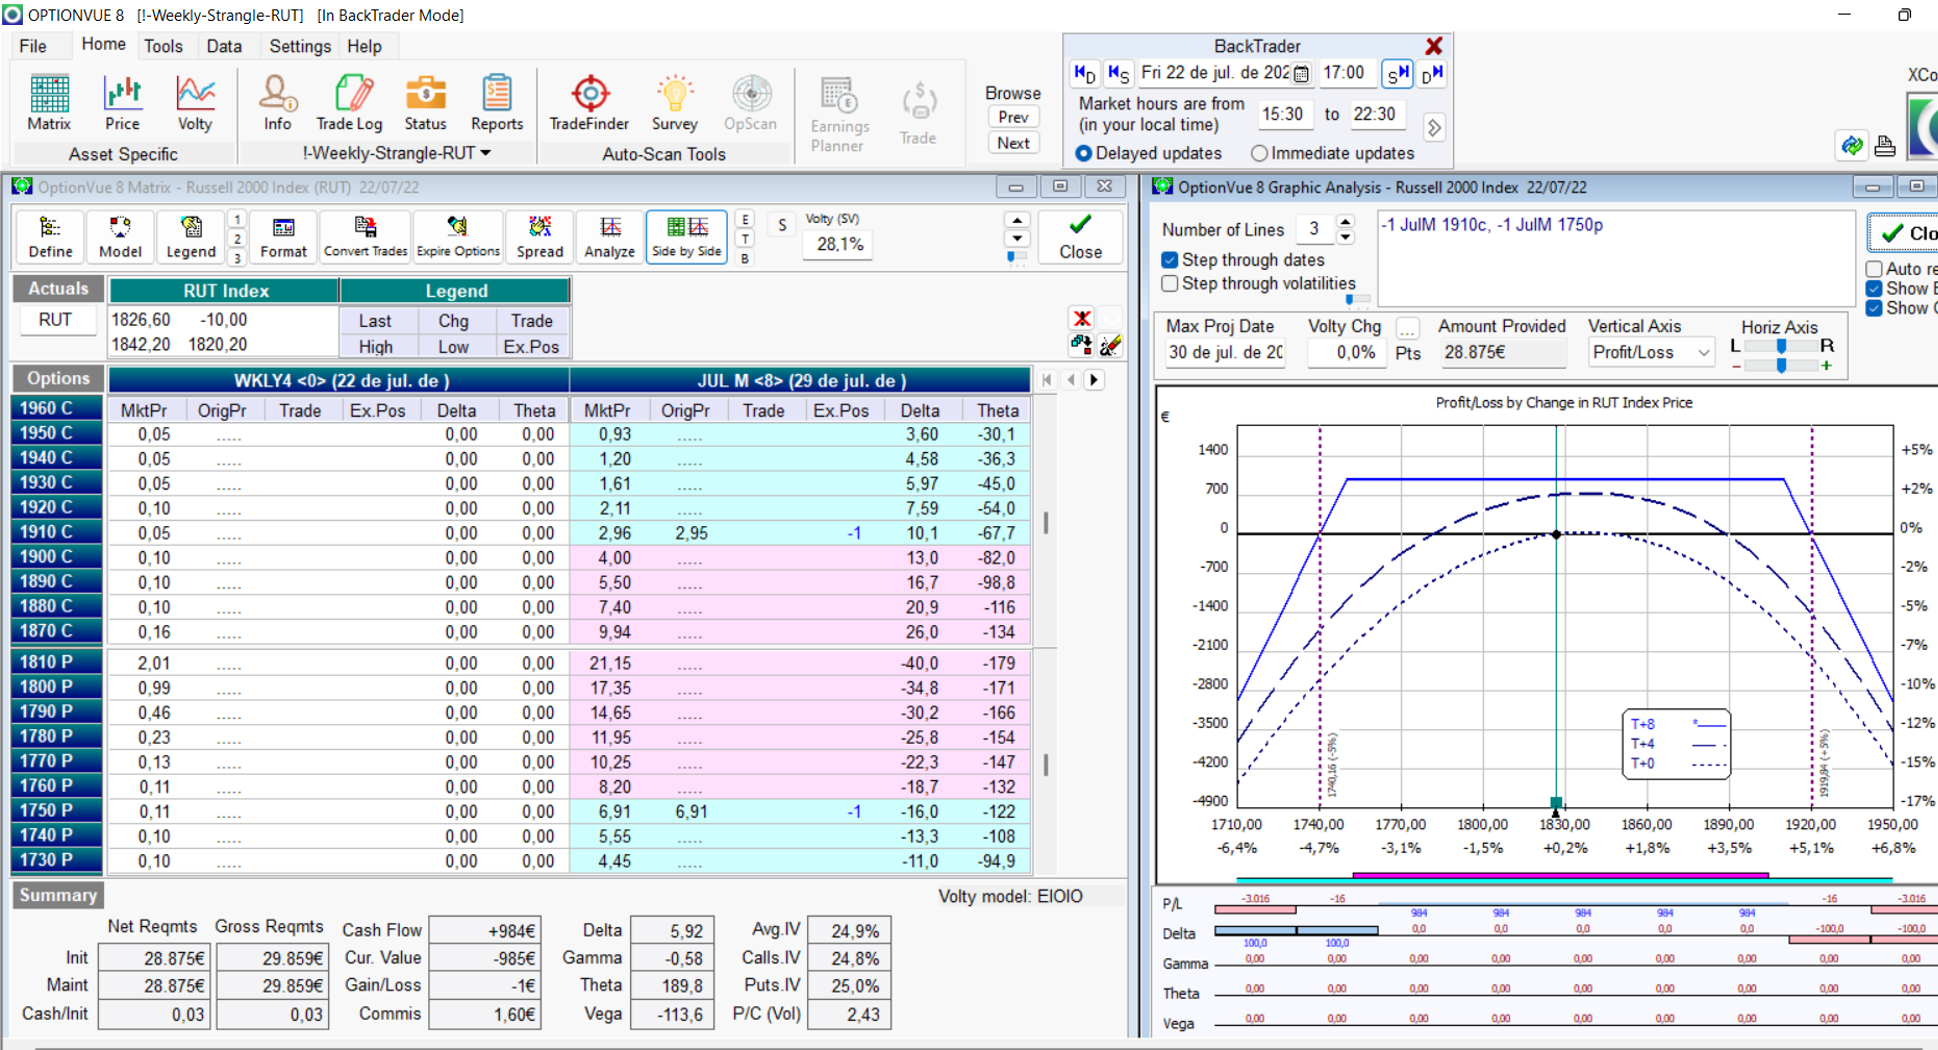
Task: Open the Spread tool in Matrix
Action: 540,237
